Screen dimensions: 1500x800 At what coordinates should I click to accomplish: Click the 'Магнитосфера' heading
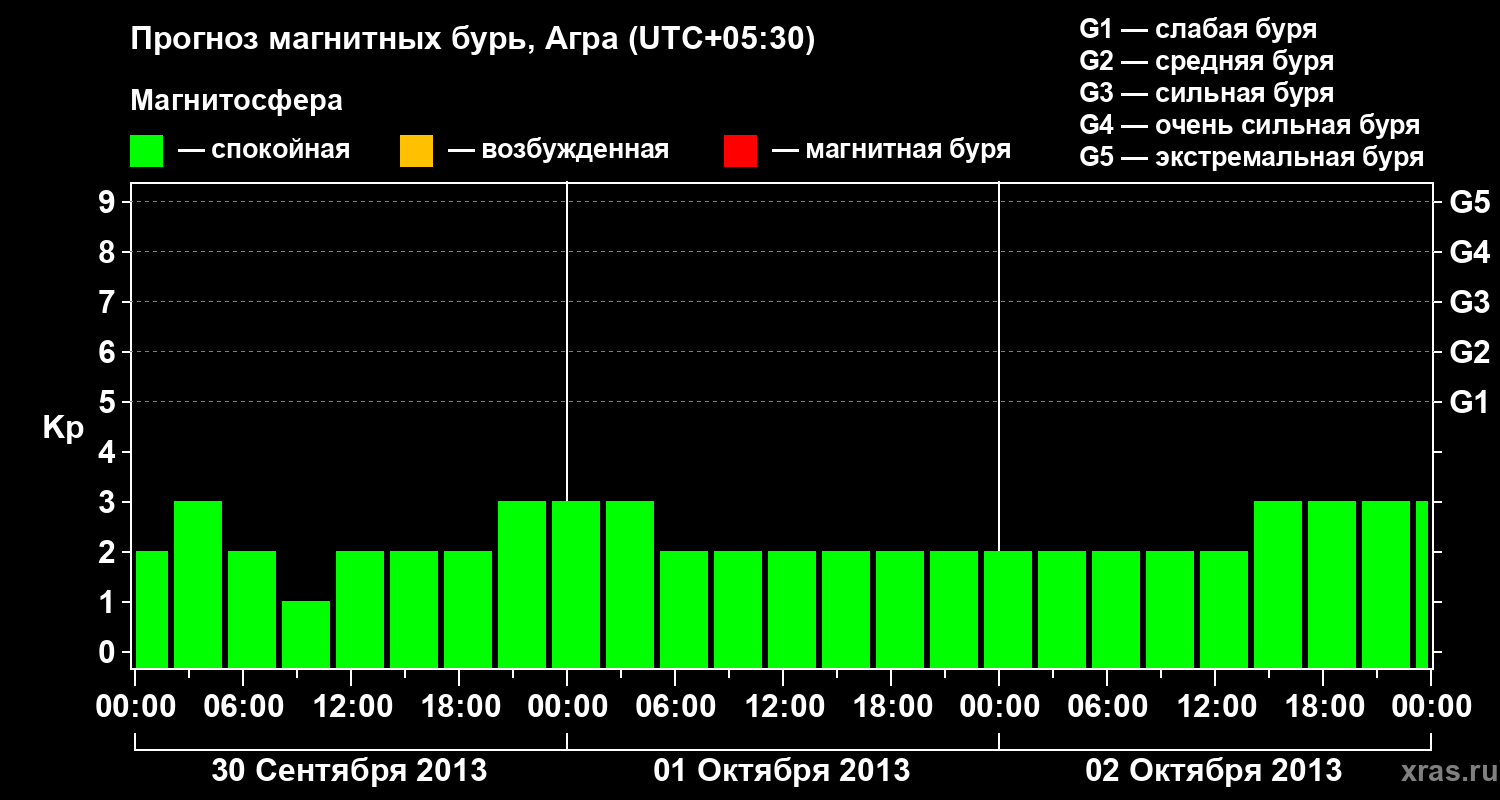click(237, 101)
